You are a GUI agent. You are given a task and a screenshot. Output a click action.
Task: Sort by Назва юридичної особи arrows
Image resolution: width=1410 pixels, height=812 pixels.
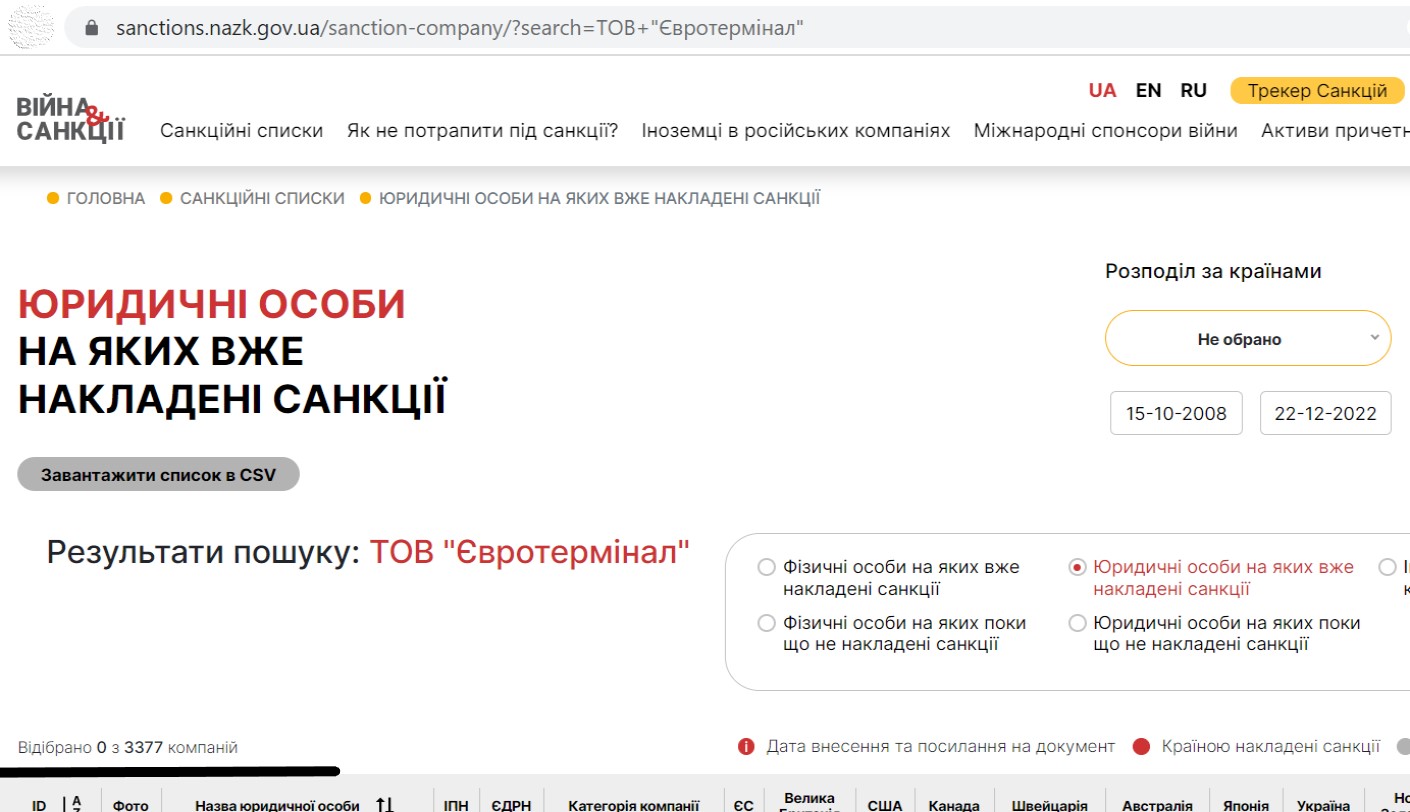[x=384, y=804]
